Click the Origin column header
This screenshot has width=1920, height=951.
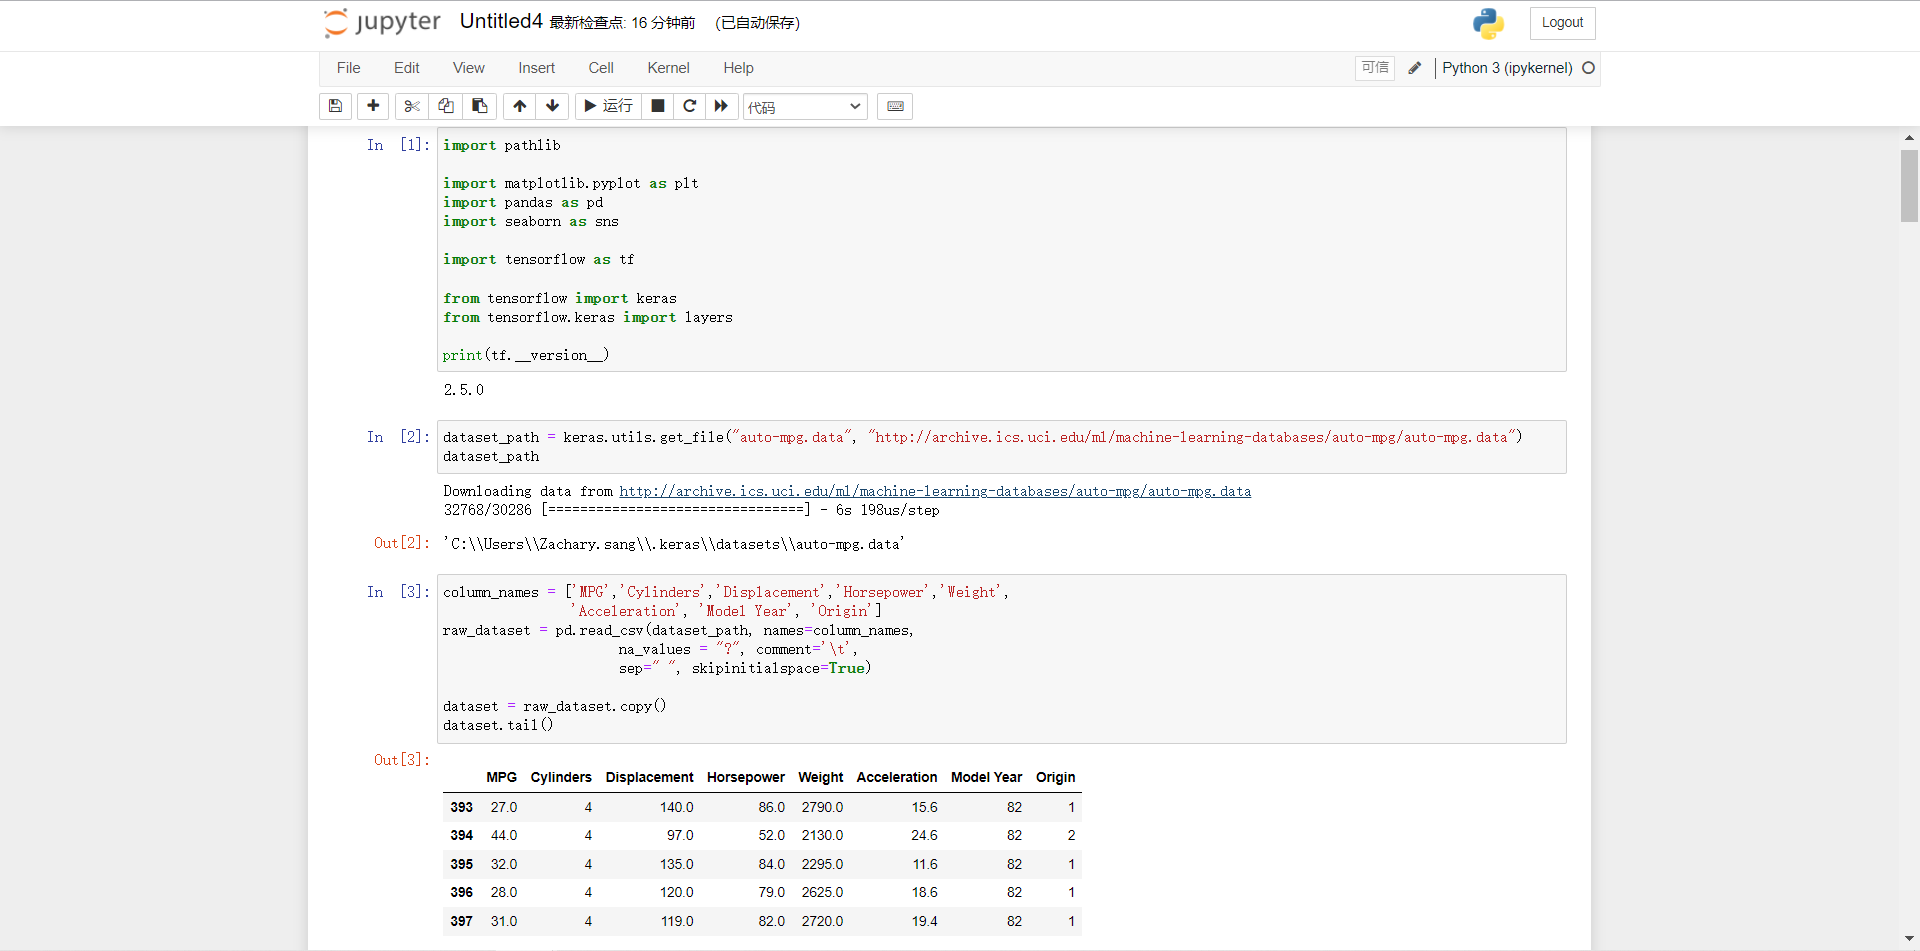click(x=1056, y=777)
